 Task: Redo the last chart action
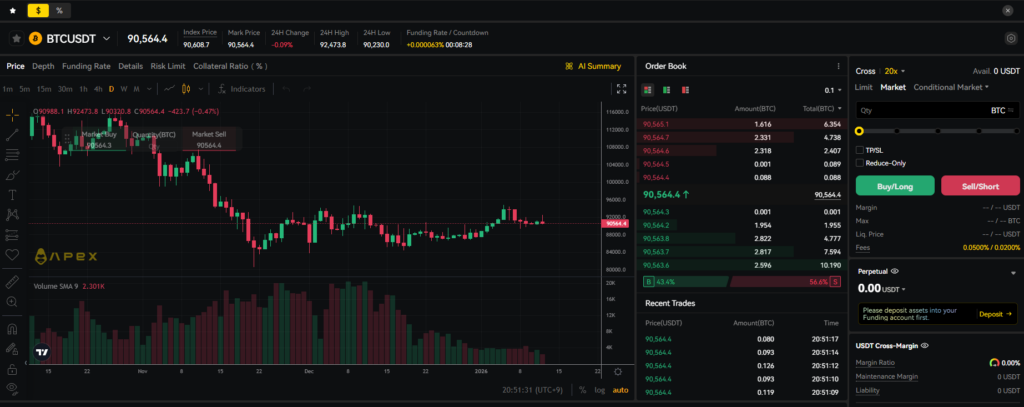pyautogui.click(x=306, y=89)
